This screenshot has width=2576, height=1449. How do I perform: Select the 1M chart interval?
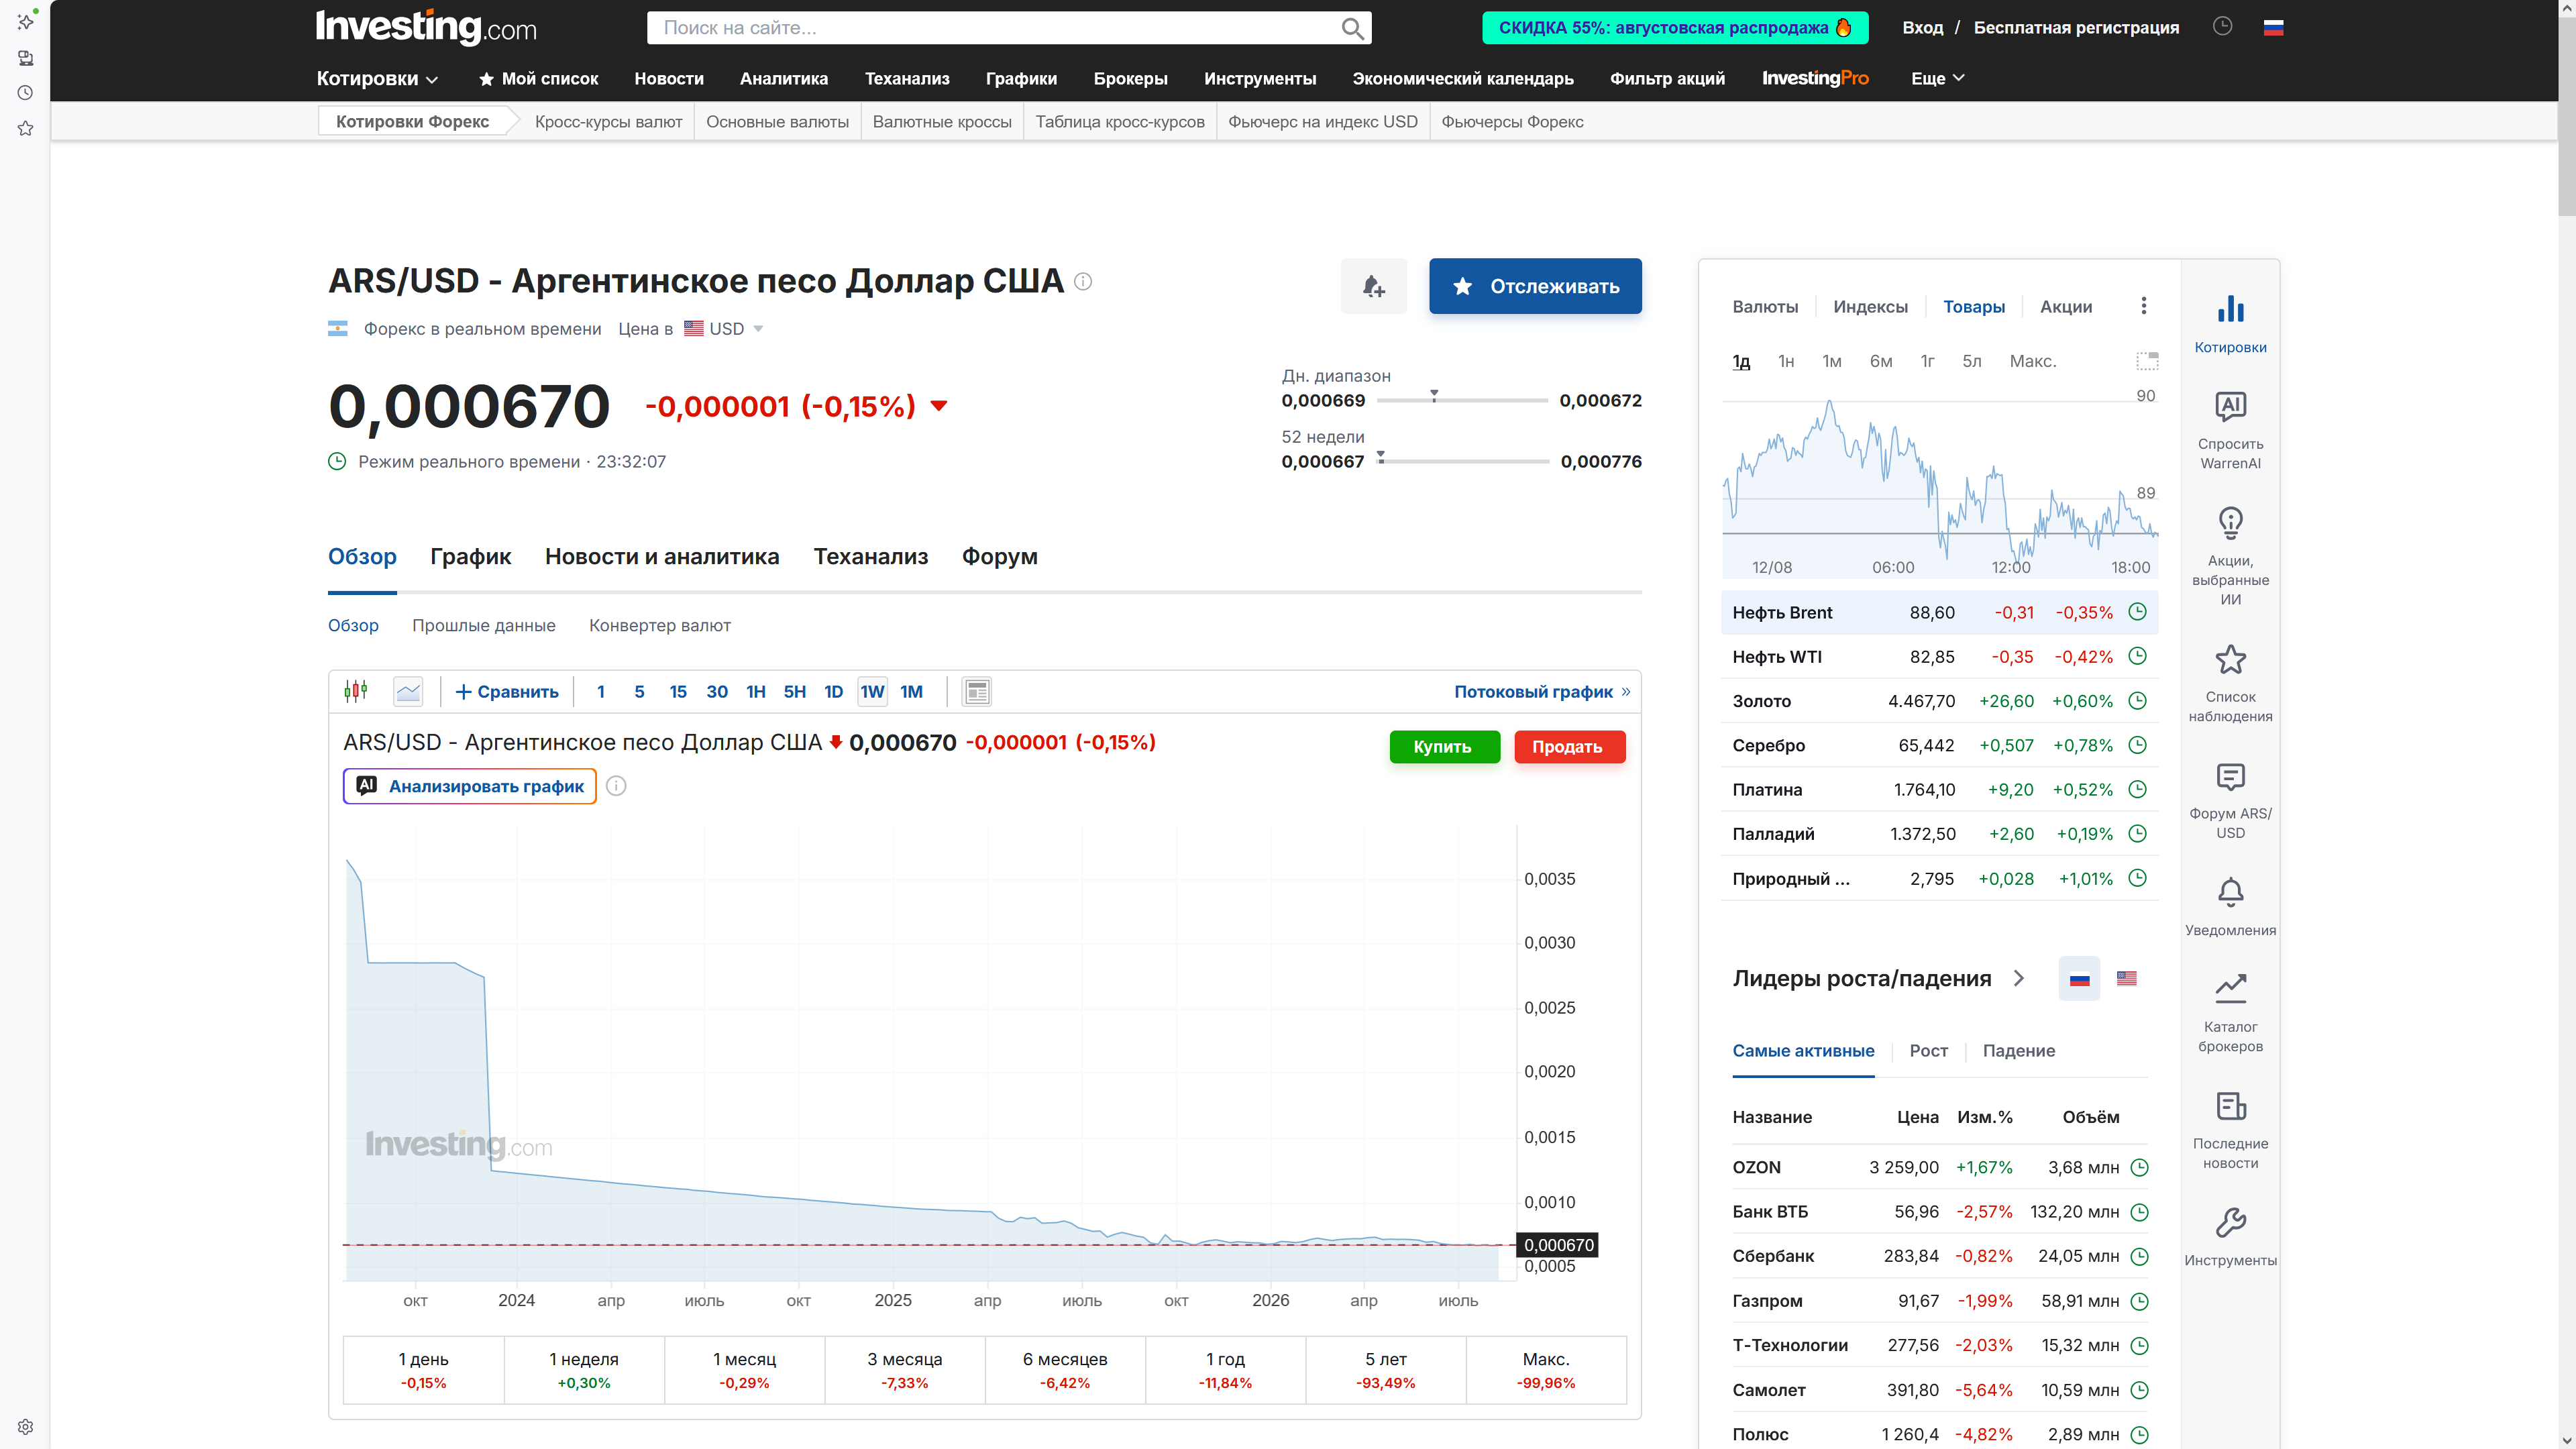point(911,691)
